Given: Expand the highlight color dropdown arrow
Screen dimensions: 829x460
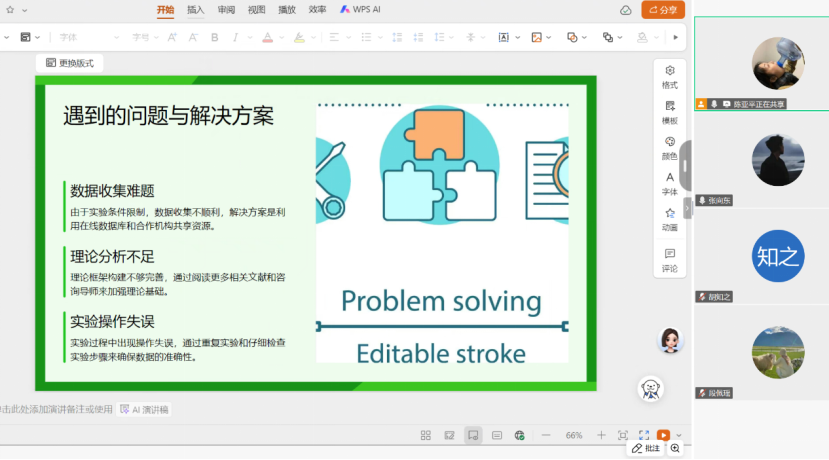Looking at the screenshot, I should [x=314, y=38].
